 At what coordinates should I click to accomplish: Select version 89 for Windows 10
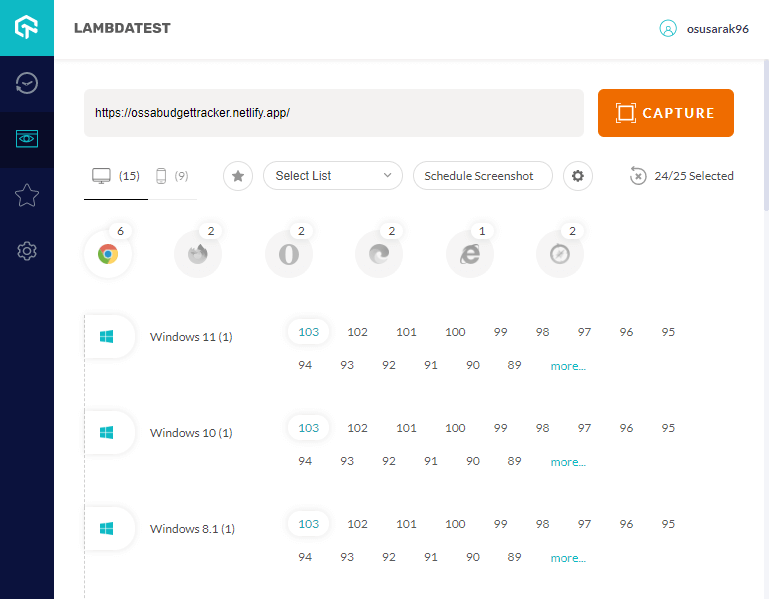tap(514, 461)
